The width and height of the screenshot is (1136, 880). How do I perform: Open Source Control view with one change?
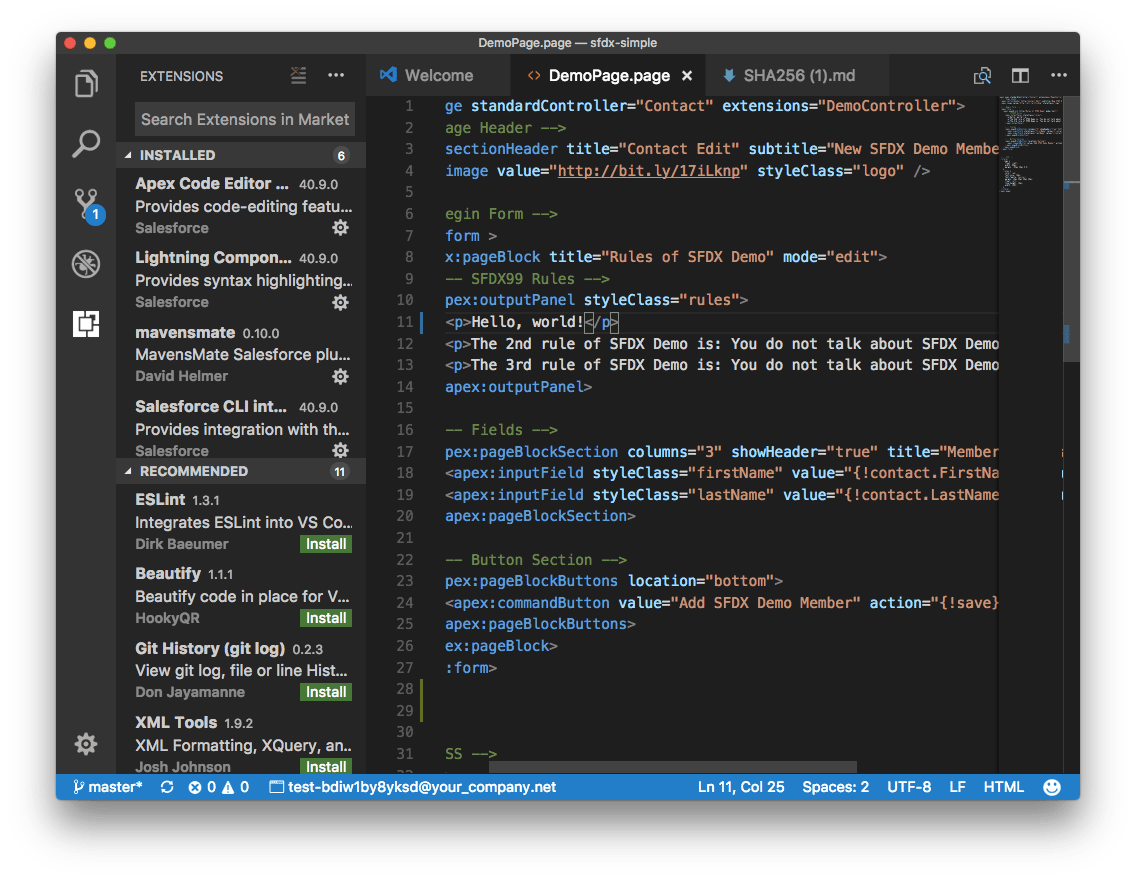[x=88, y=206]
